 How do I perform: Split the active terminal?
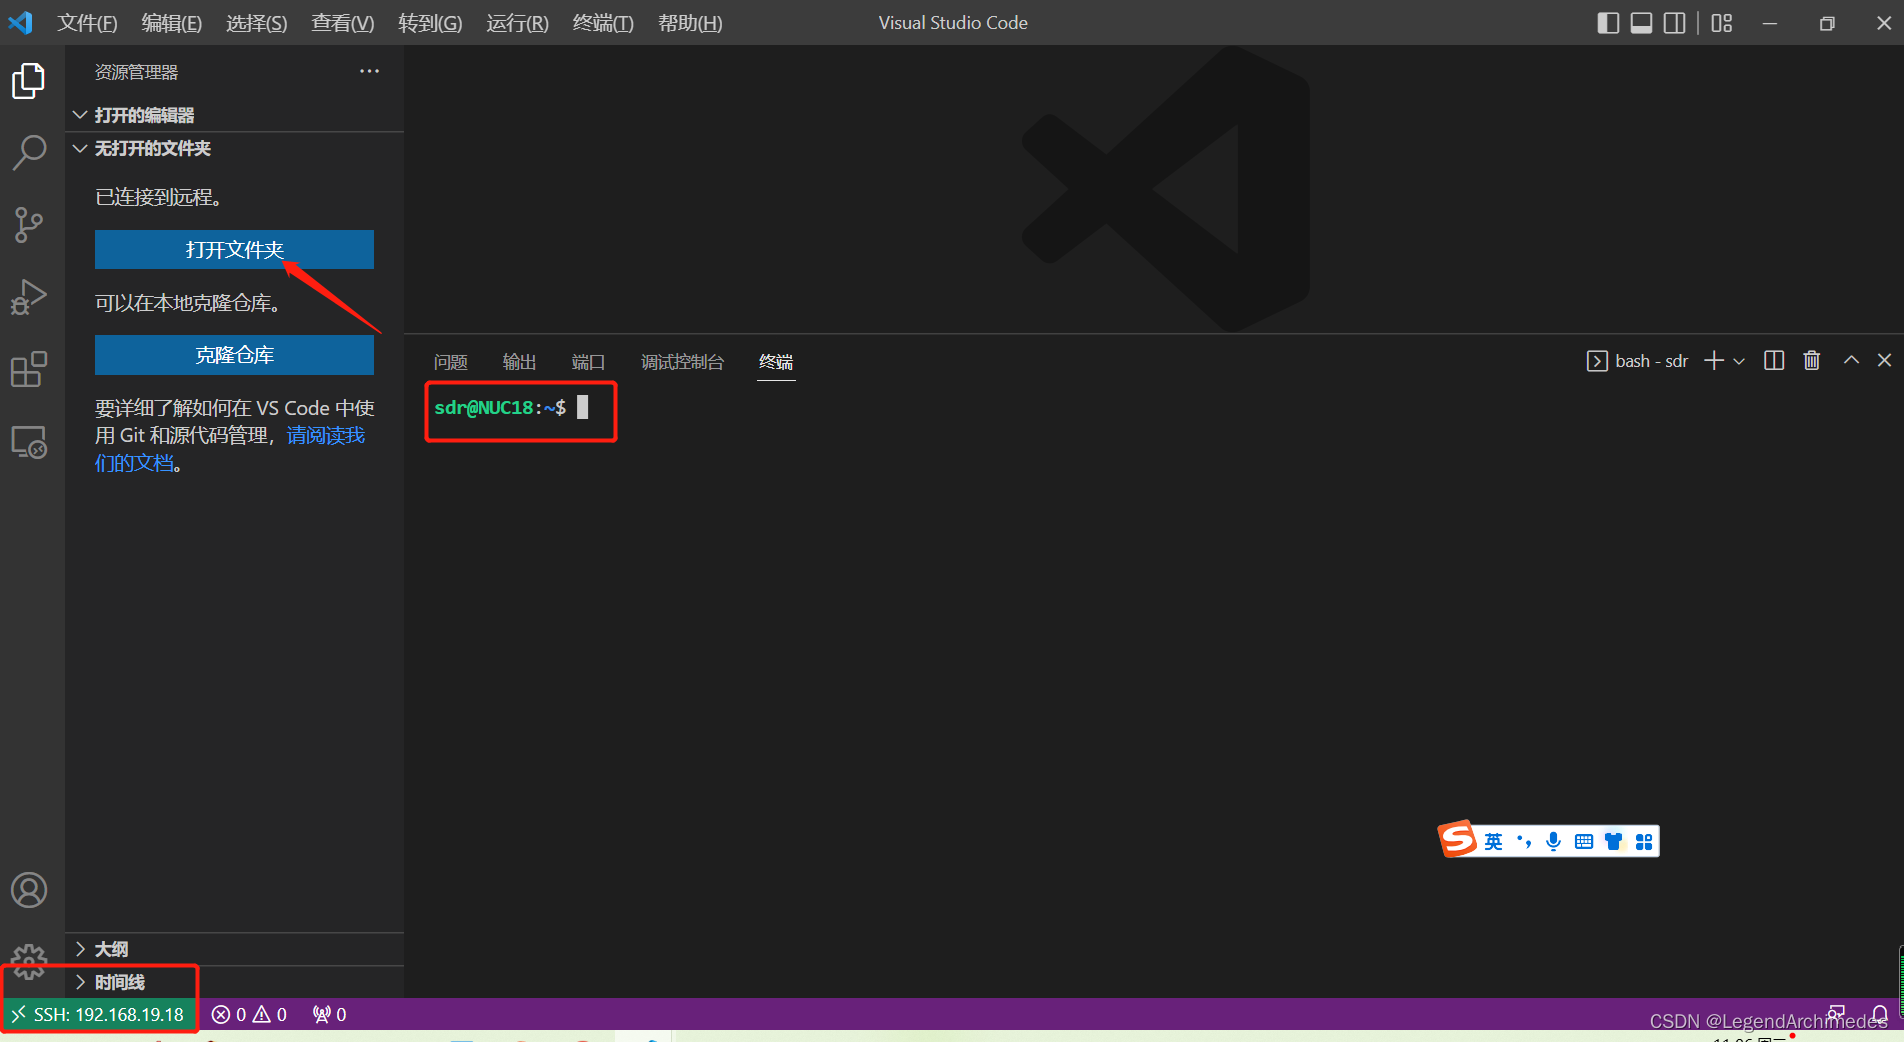1773,361
